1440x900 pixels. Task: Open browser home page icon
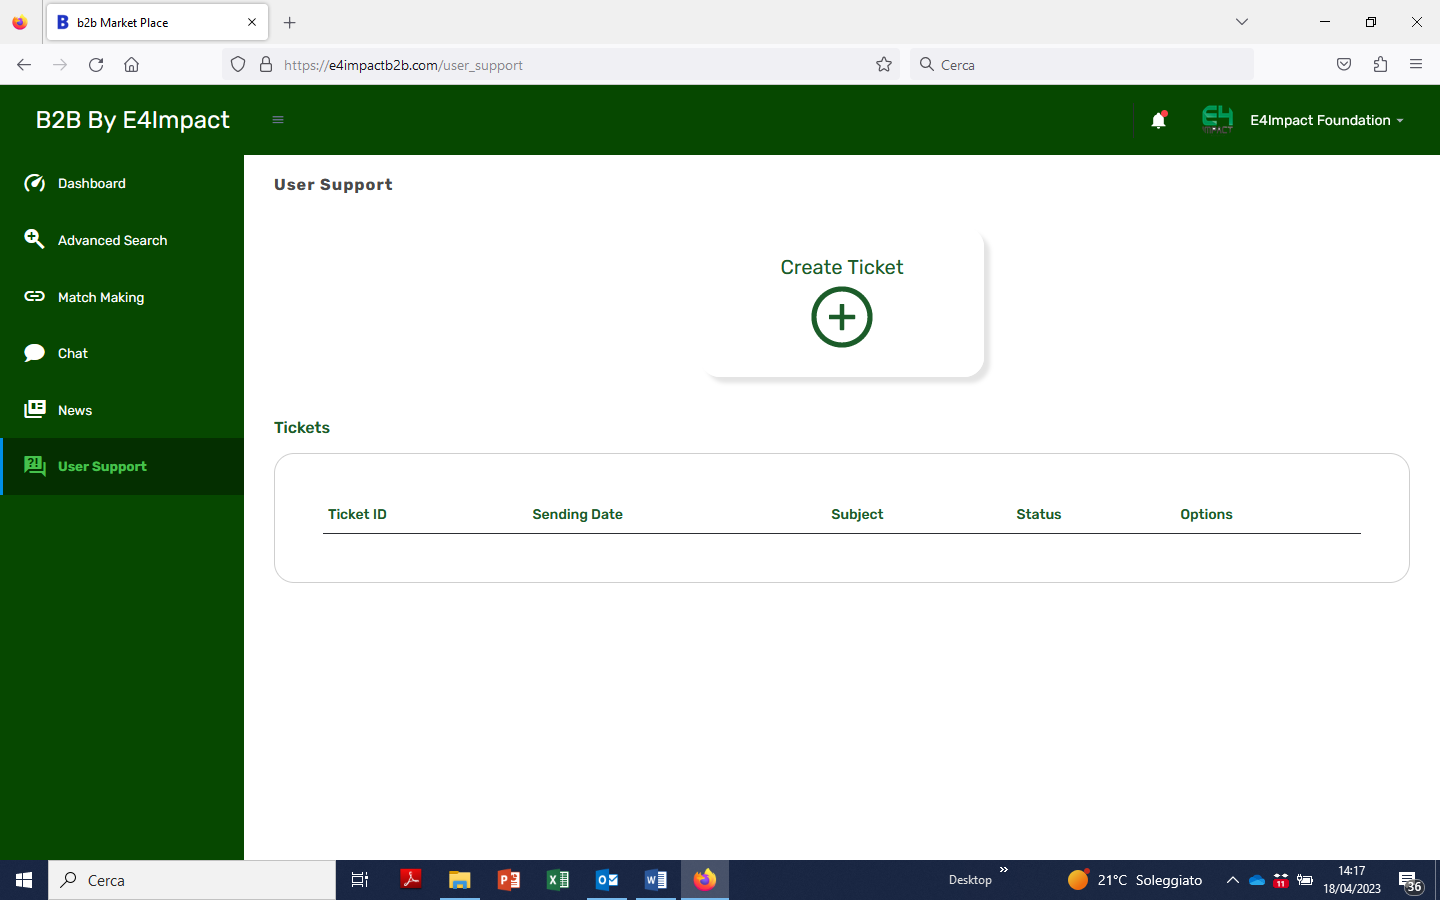pyautogui.click(x=131, y=65)
